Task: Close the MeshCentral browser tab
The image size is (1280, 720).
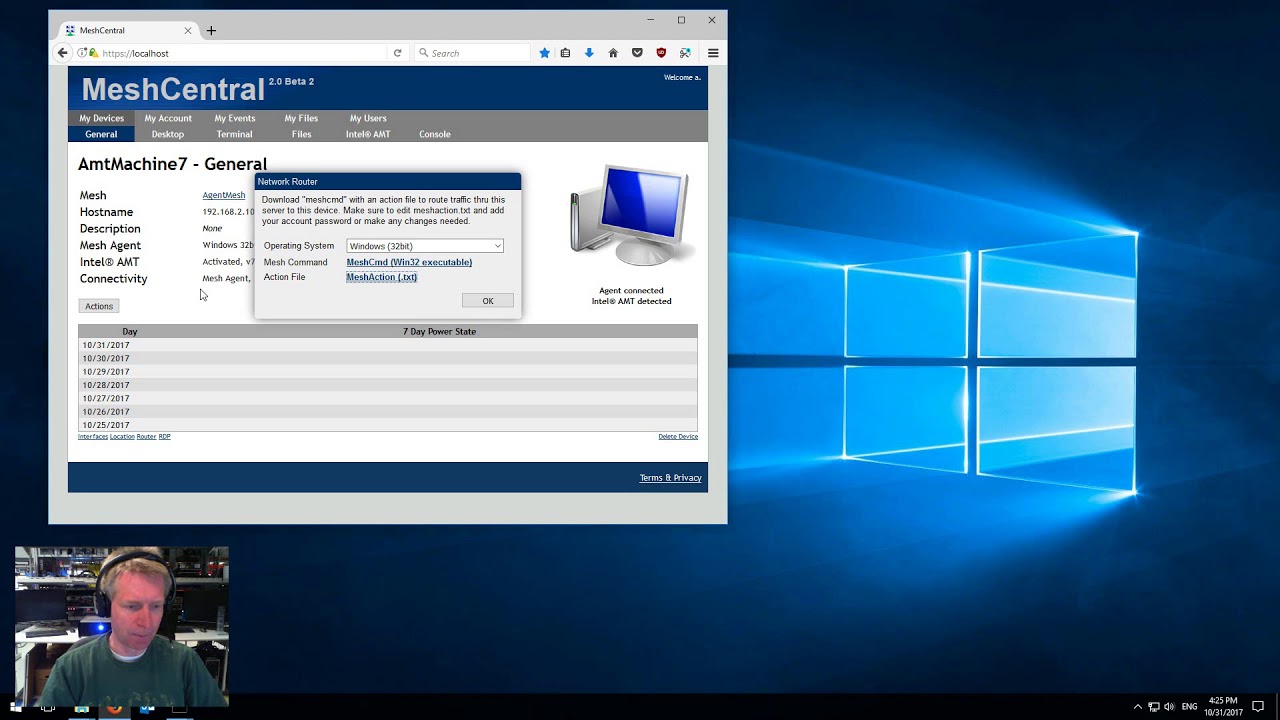Action: tap(187, 31)
